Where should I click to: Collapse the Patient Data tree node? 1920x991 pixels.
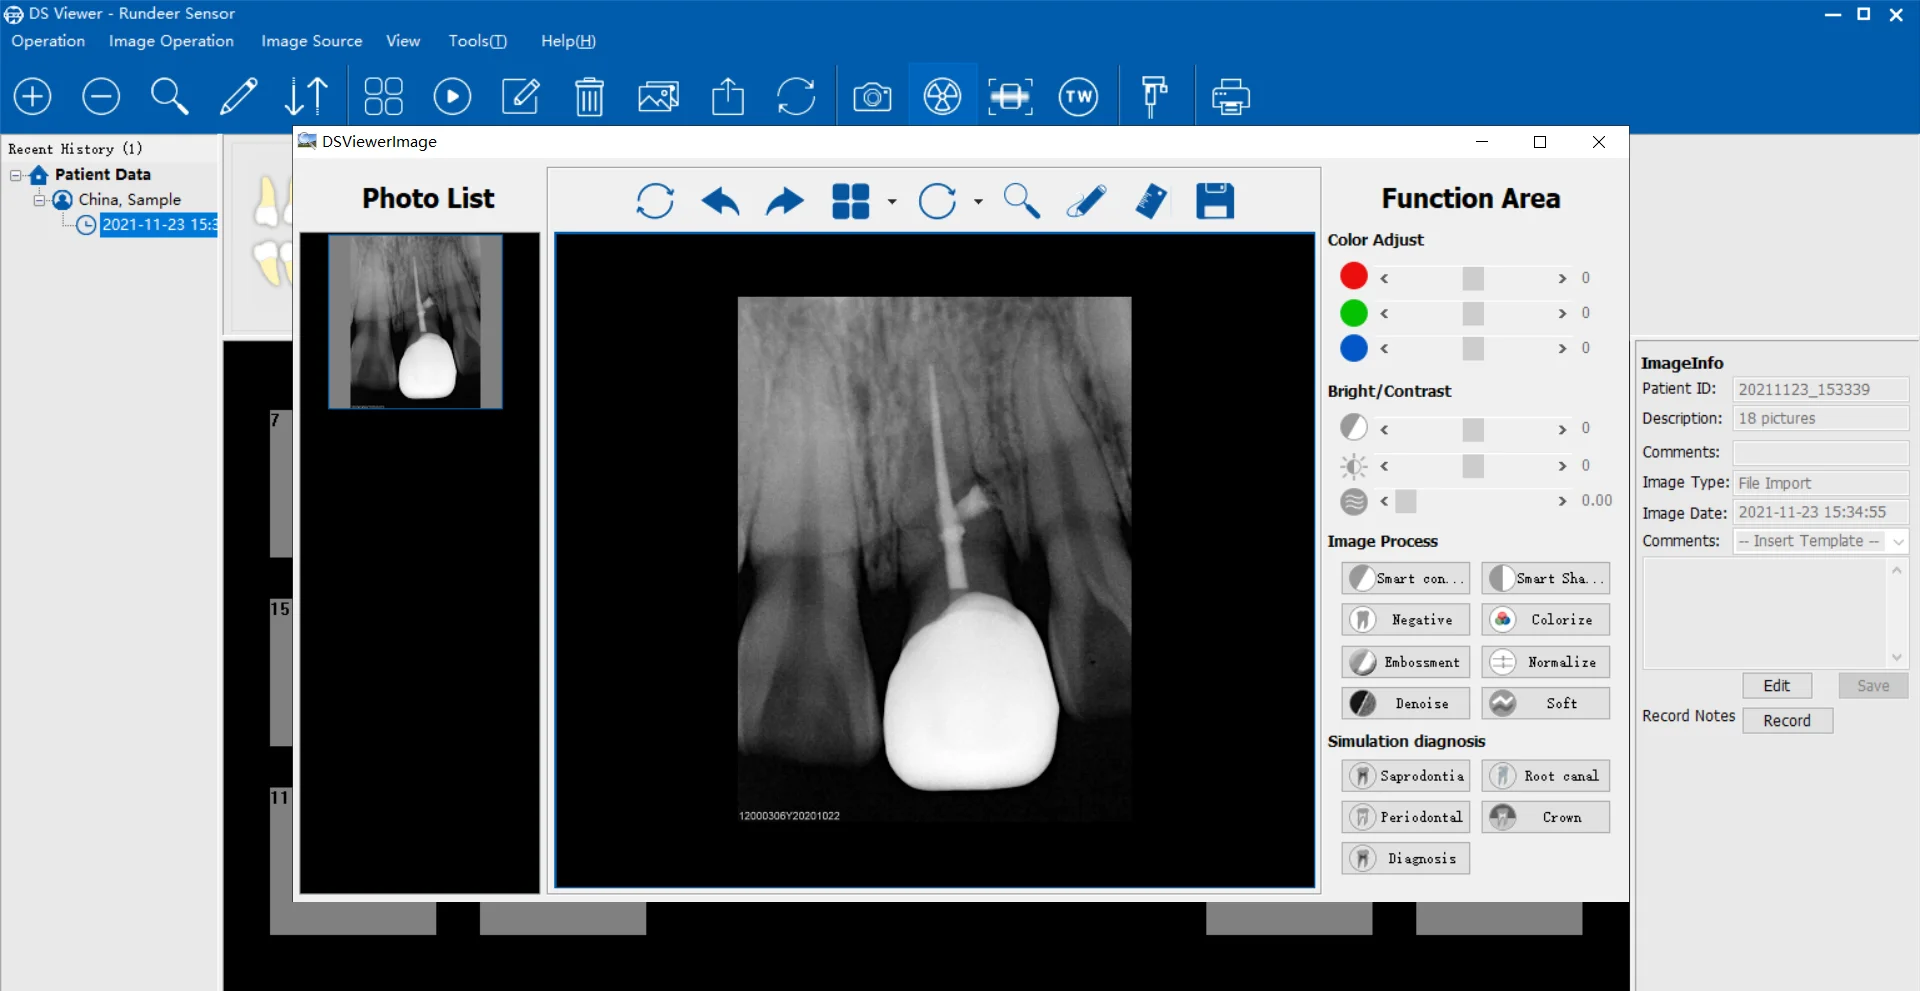pos(16,175)
